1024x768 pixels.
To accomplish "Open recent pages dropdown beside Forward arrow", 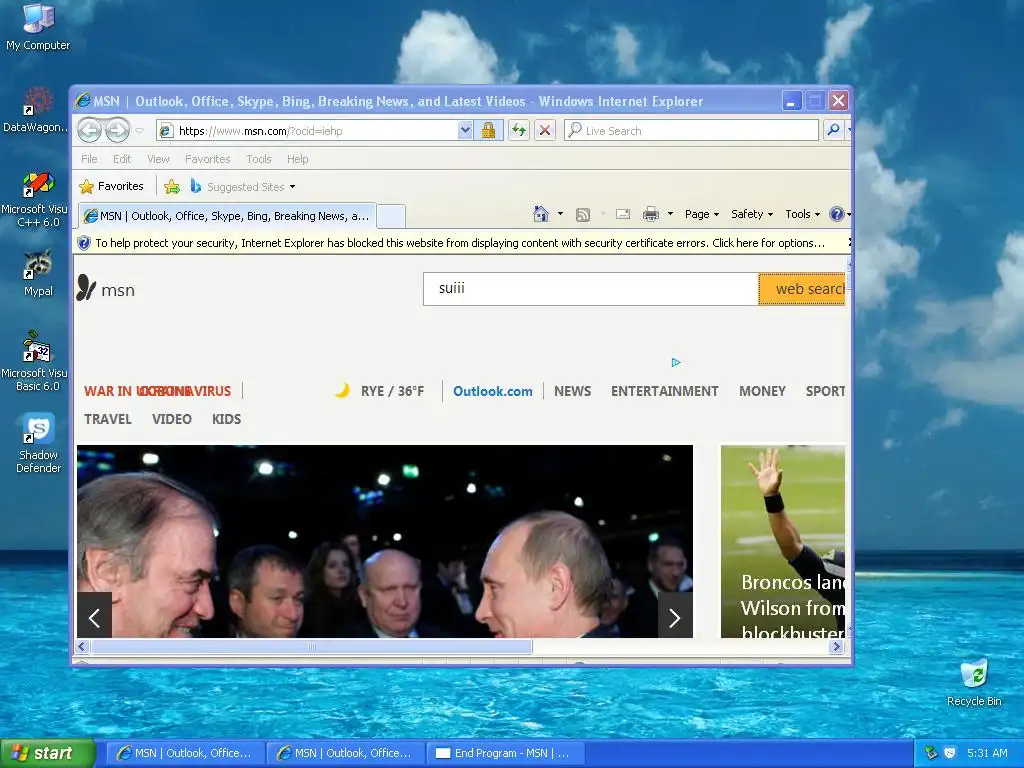I will [x=140, y=131].
